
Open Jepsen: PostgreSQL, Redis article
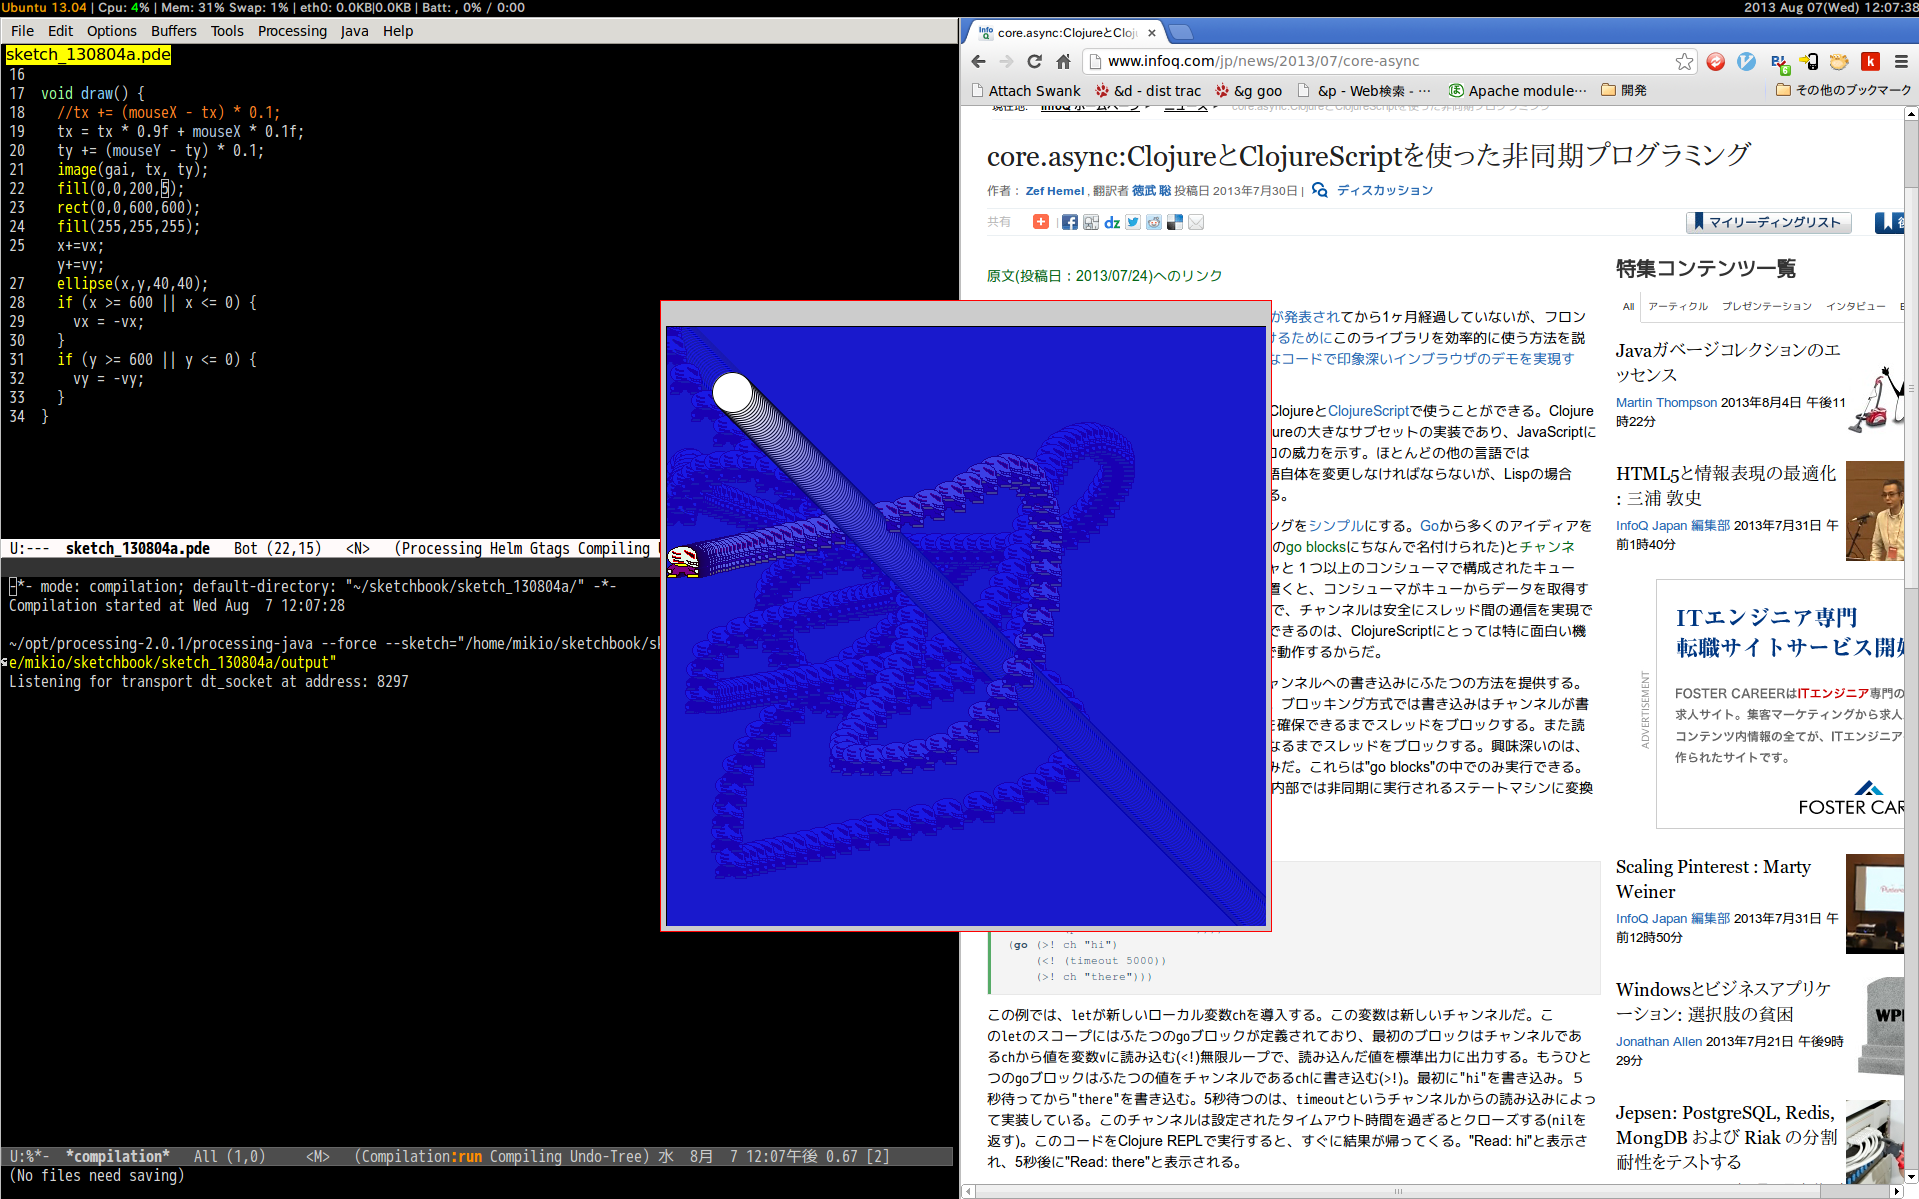point(1726,1137)
